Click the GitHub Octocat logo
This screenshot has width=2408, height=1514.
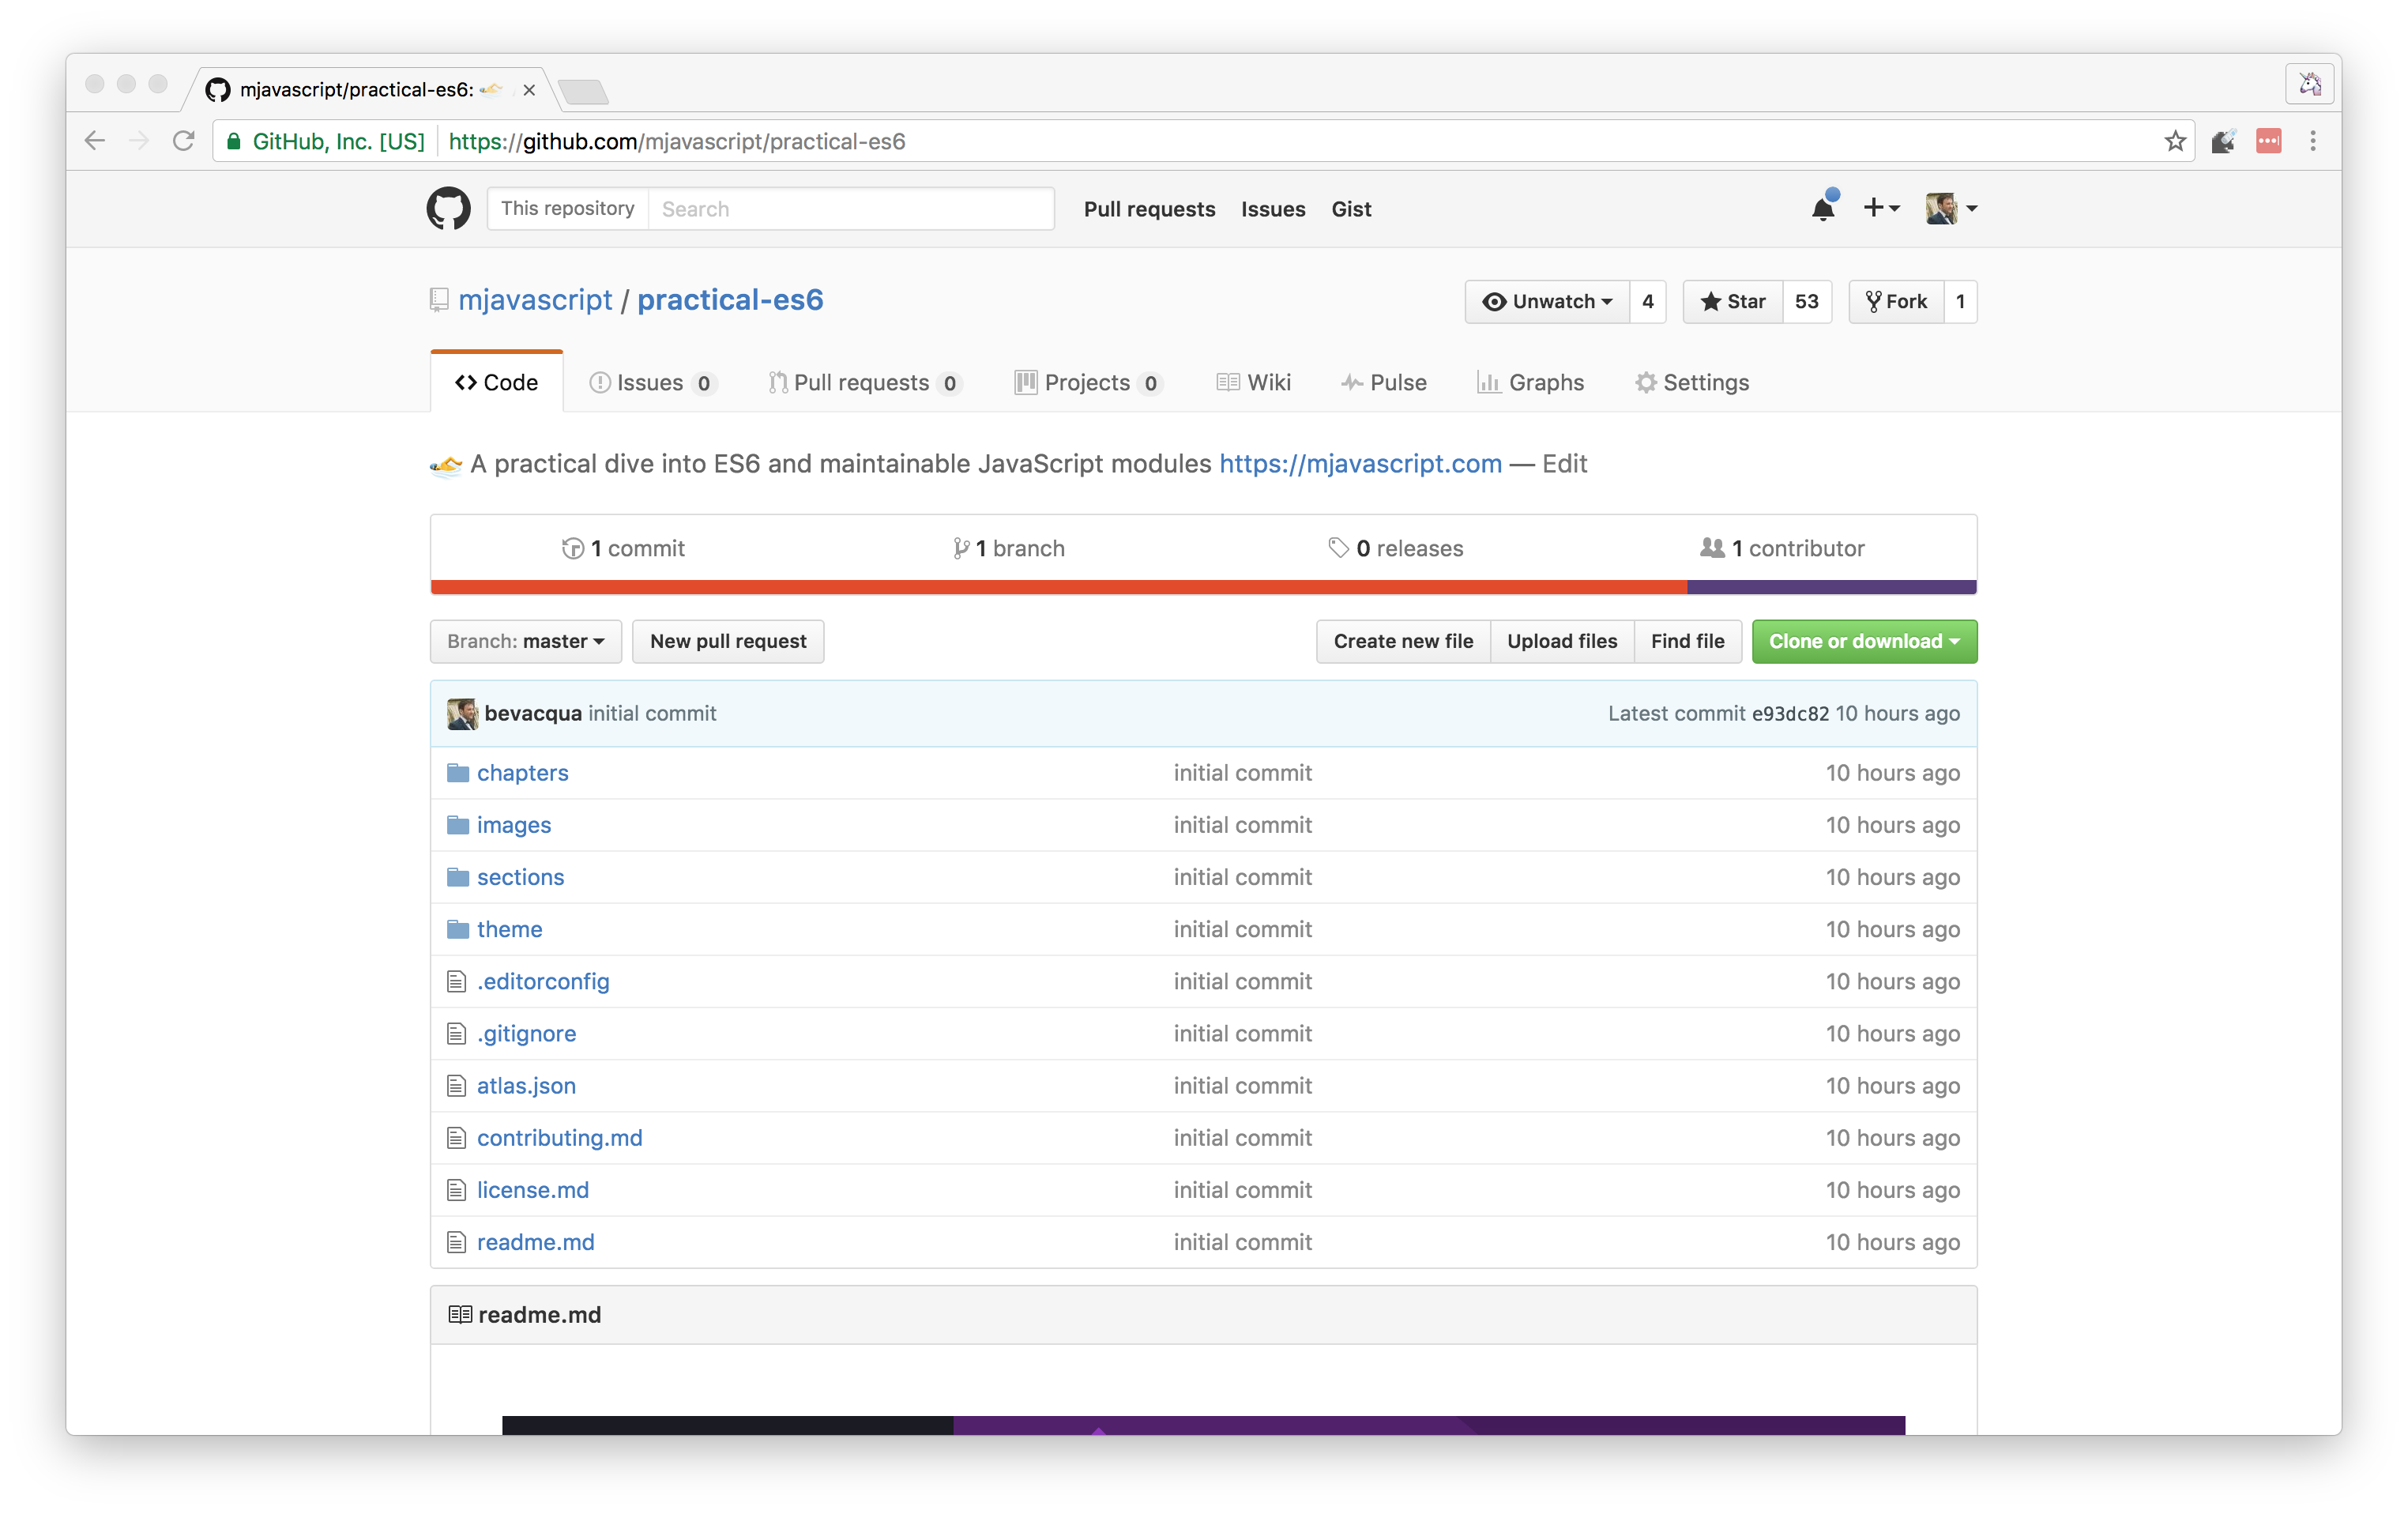[448, 208]
